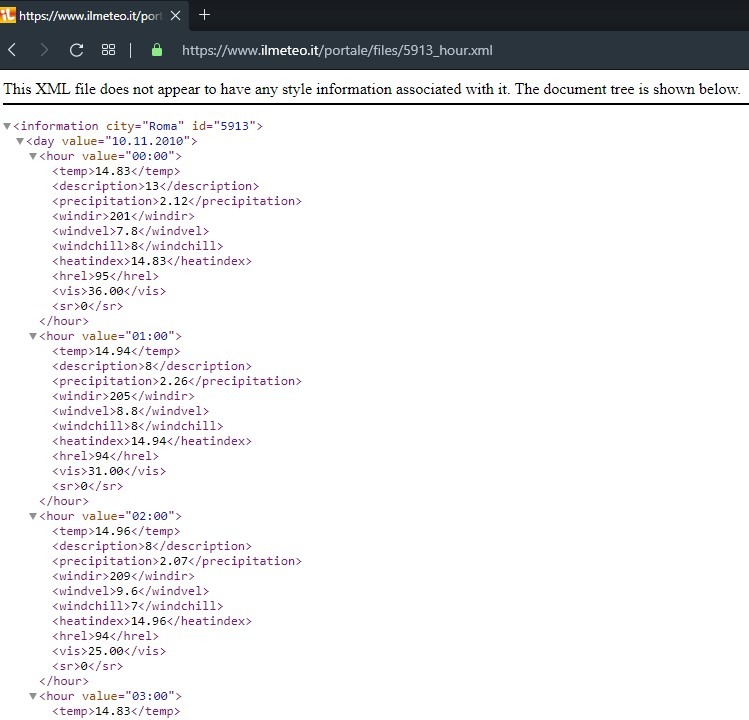Collapse the information city Roma node
Image resolution: width=749 pixels, height=720 pixels.
point(7,126)
